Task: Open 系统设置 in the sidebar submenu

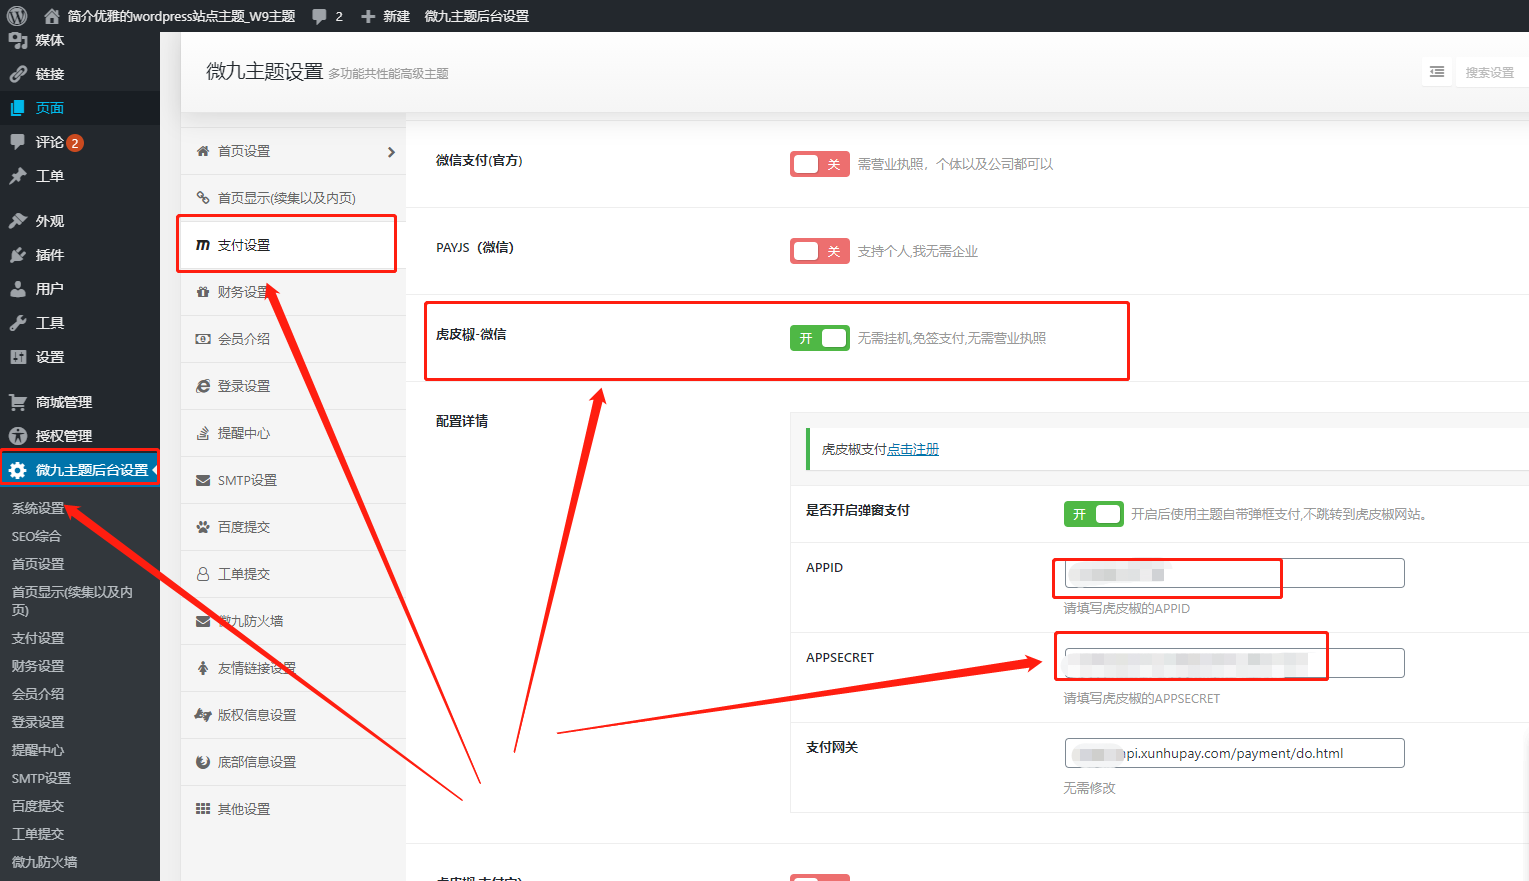Action: pyautogui.click(x=38, y=508)
